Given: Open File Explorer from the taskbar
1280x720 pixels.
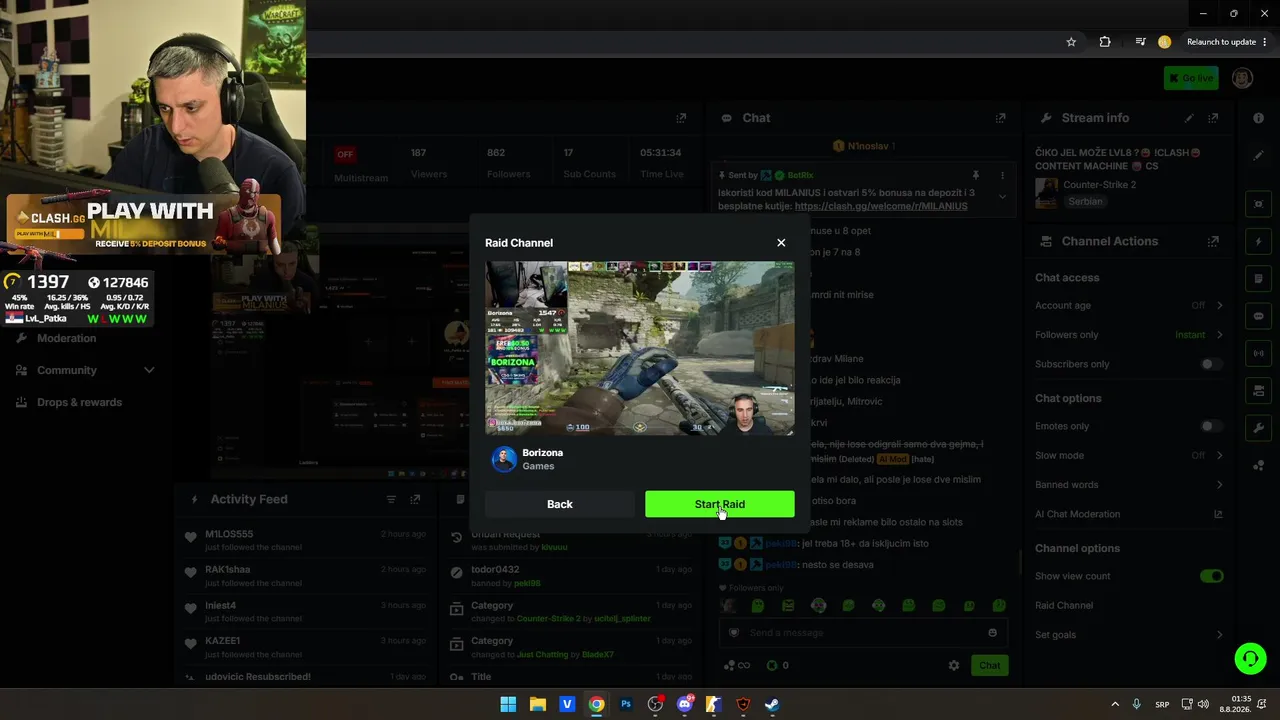Looking at the screenshot, I should coord(537,704).
